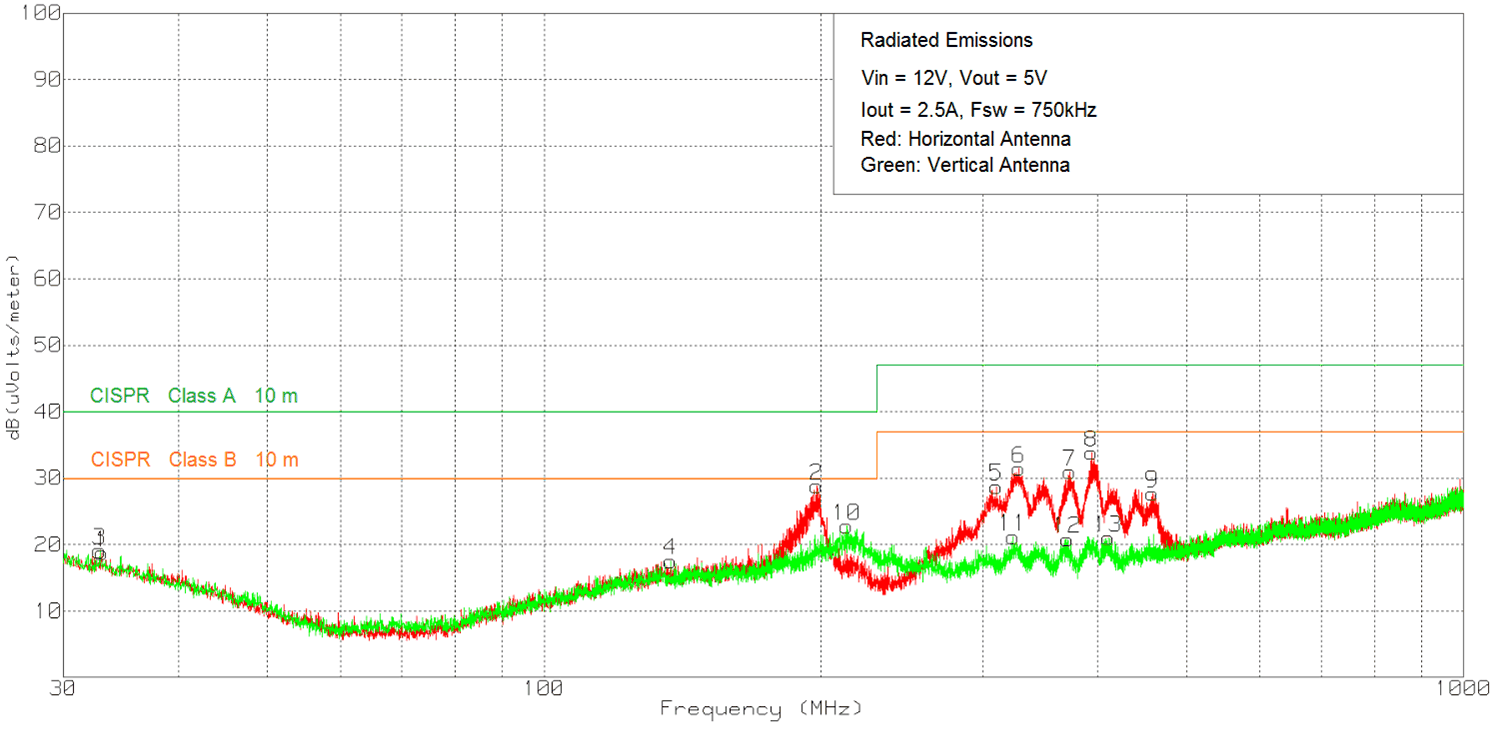Click marker 12 on the green trace
The width and height of the screenshot is (1497, 731).
(1066, 541)
